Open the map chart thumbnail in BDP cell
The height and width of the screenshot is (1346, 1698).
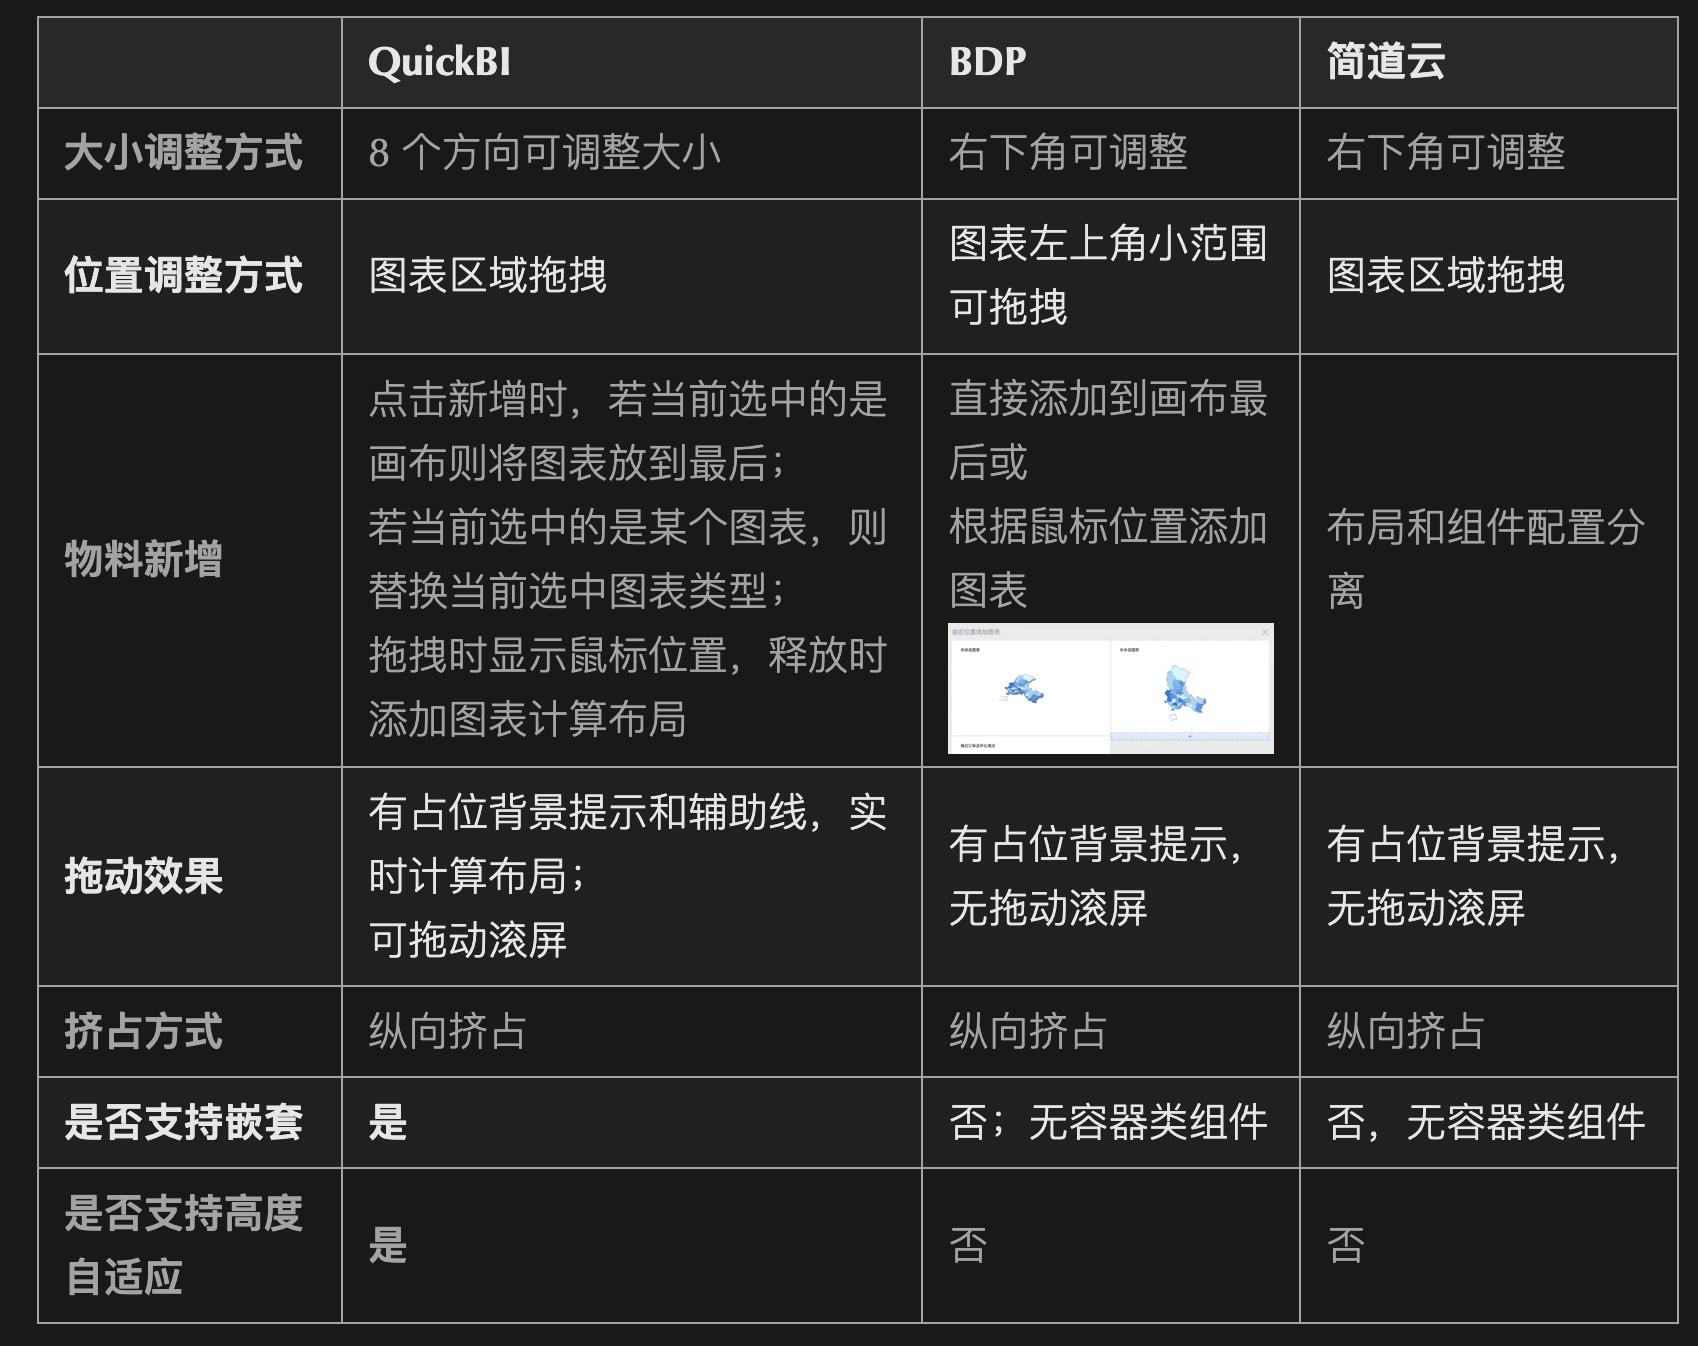tap(1111, 688)
